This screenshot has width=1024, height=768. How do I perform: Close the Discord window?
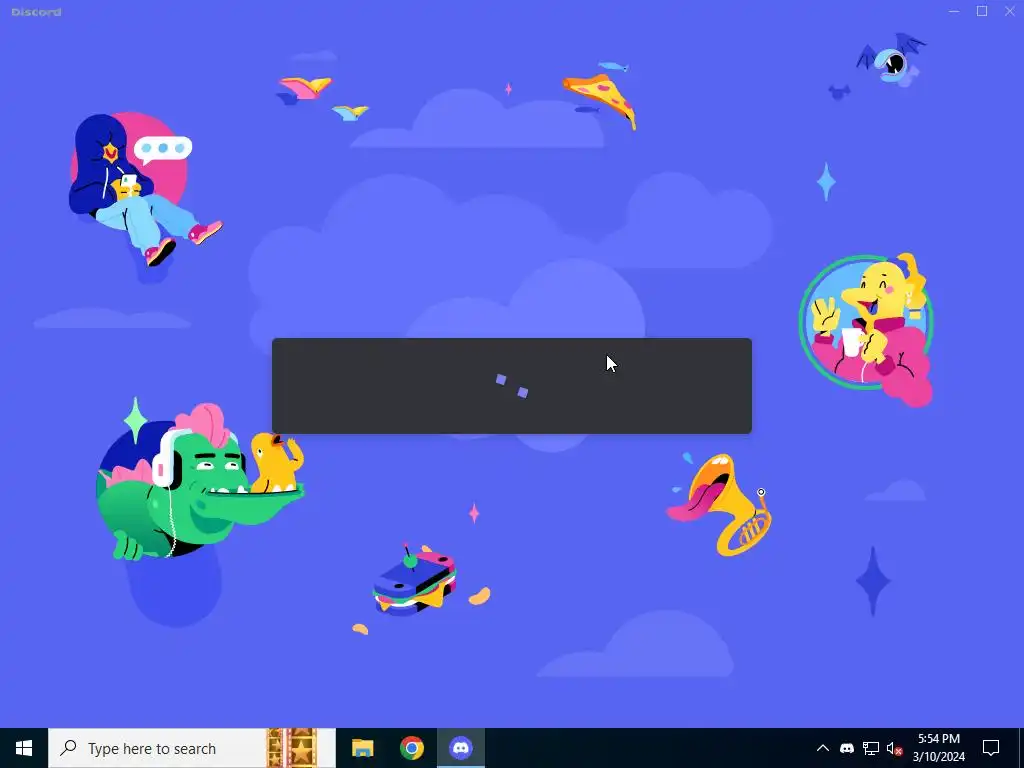click(x=1010, y=11)
